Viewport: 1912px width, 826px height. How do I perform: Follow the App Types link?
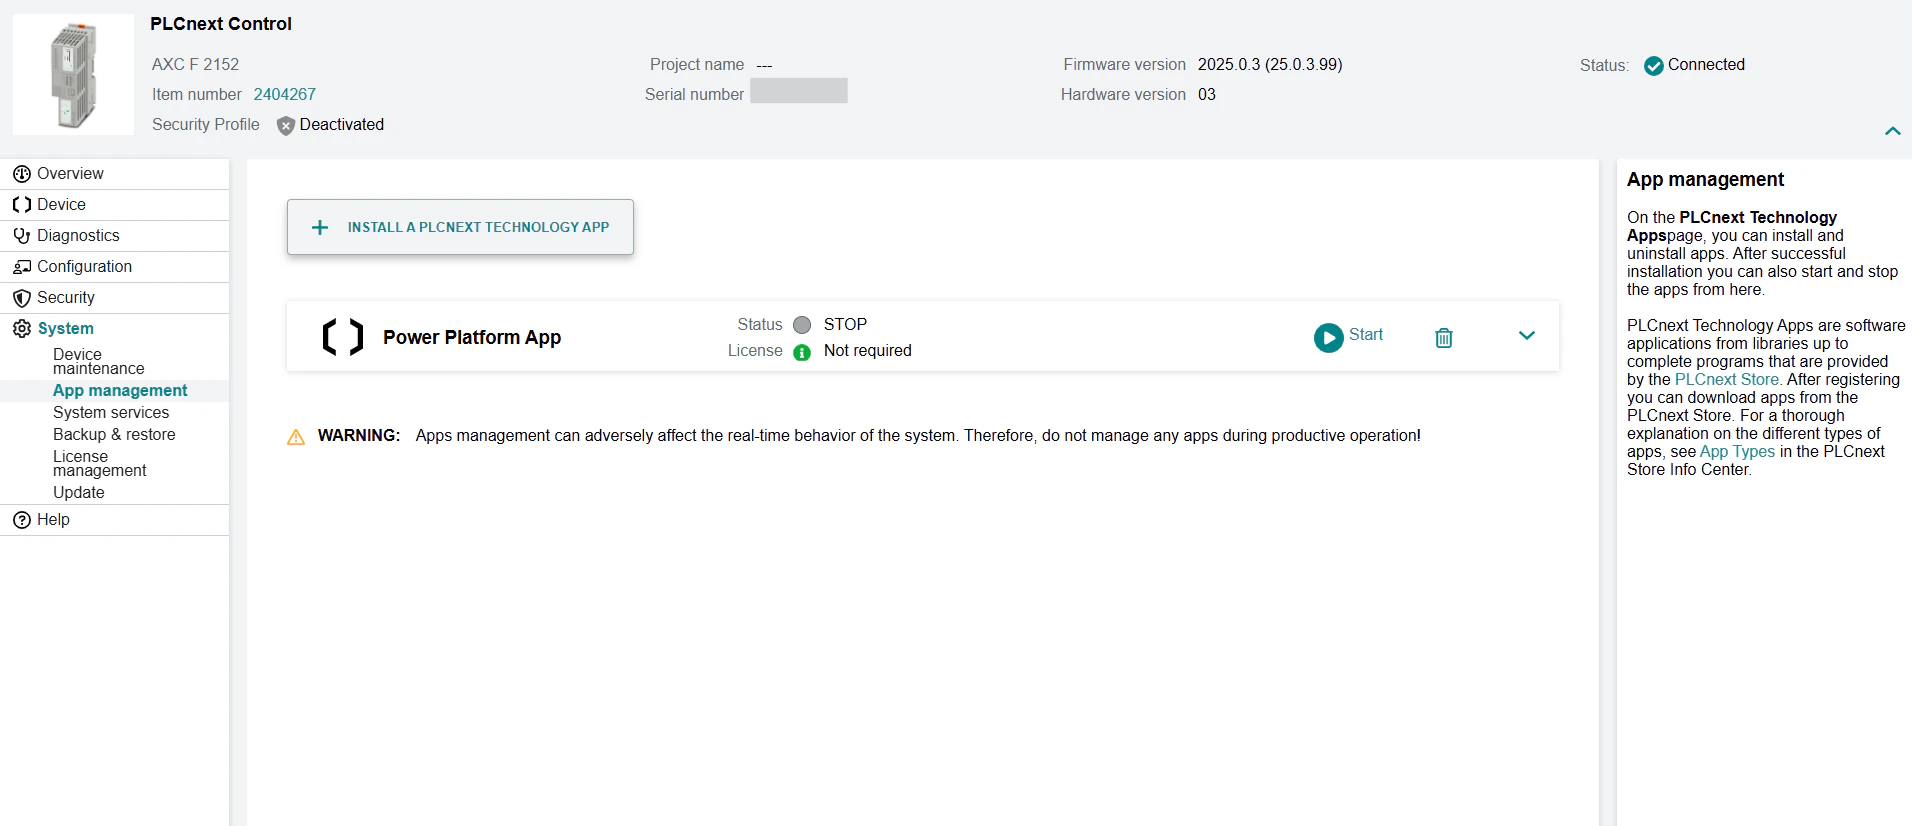pos(1737,452)
